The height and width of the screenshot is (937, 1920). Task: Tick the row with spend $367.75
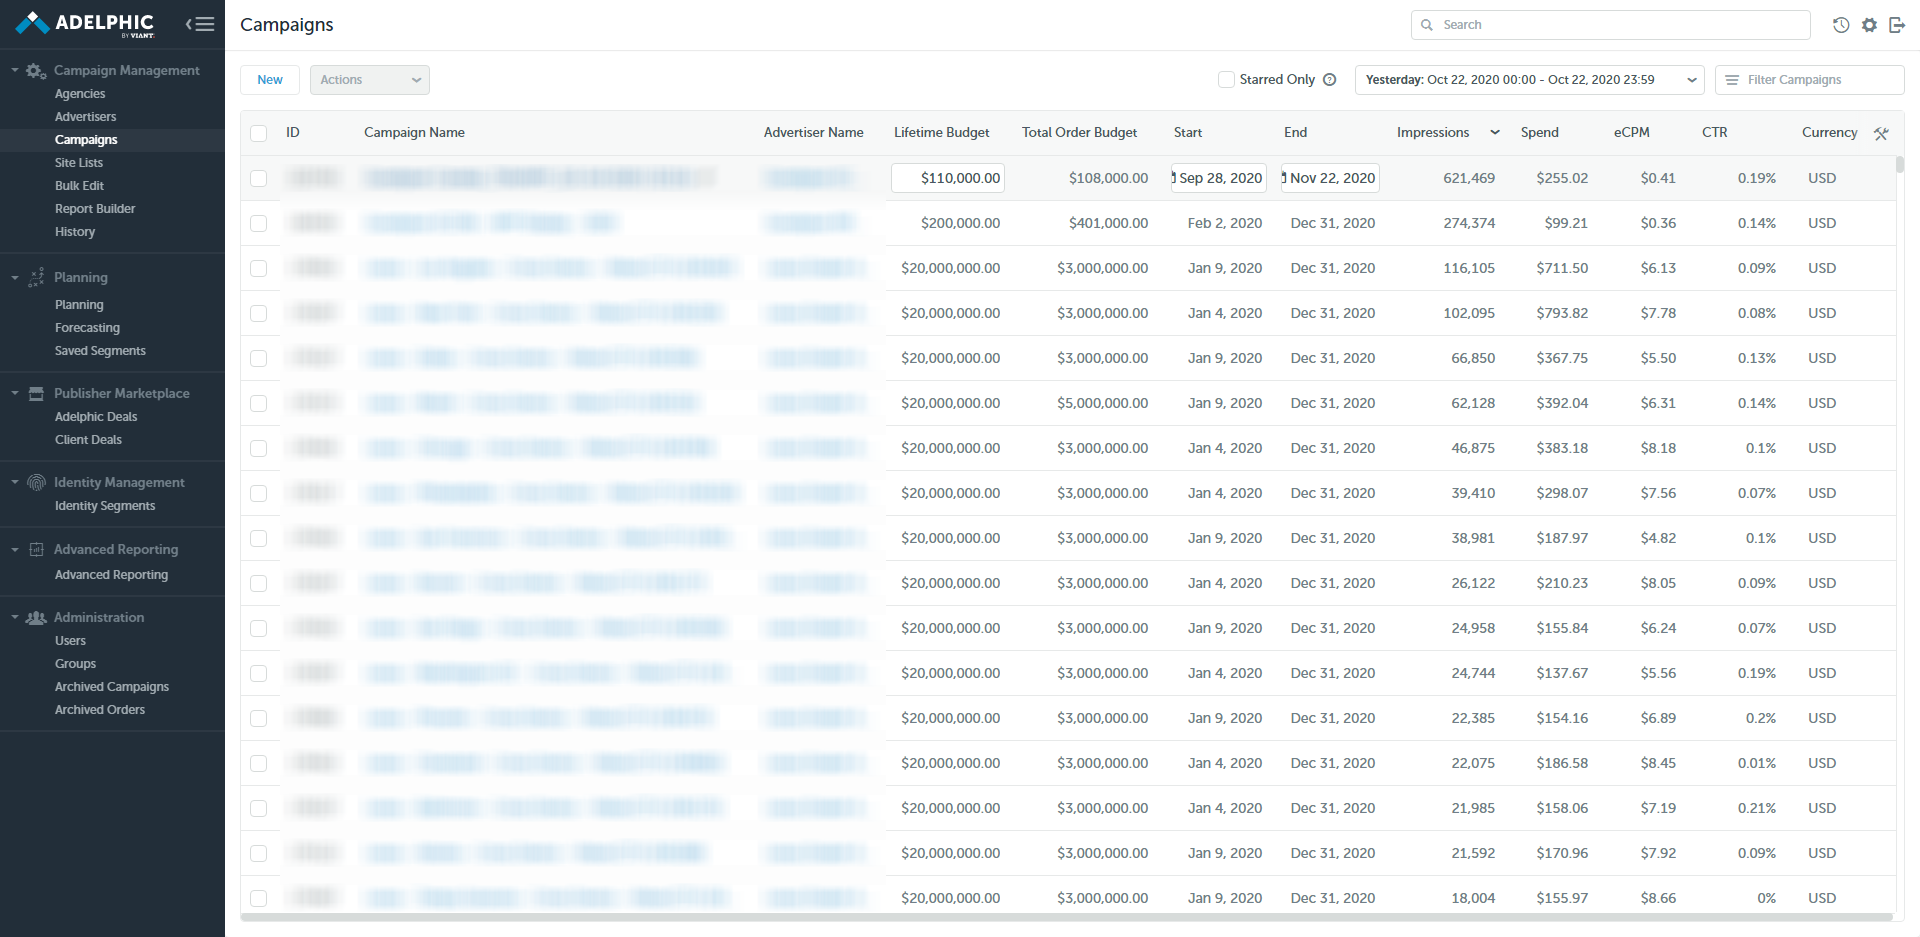pos(259,358)
